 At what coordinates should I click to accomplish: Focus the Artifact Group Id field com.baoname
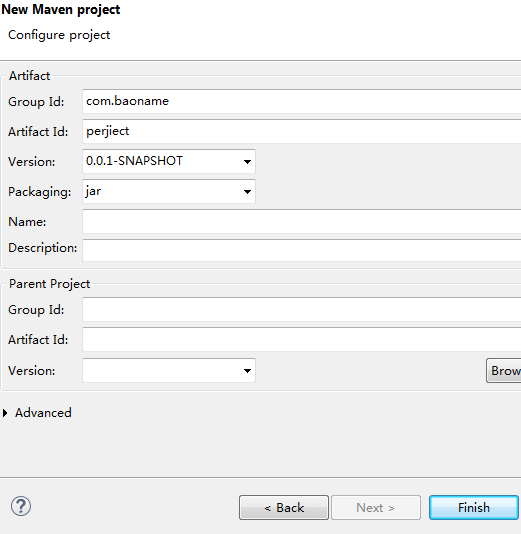[302, 101]
